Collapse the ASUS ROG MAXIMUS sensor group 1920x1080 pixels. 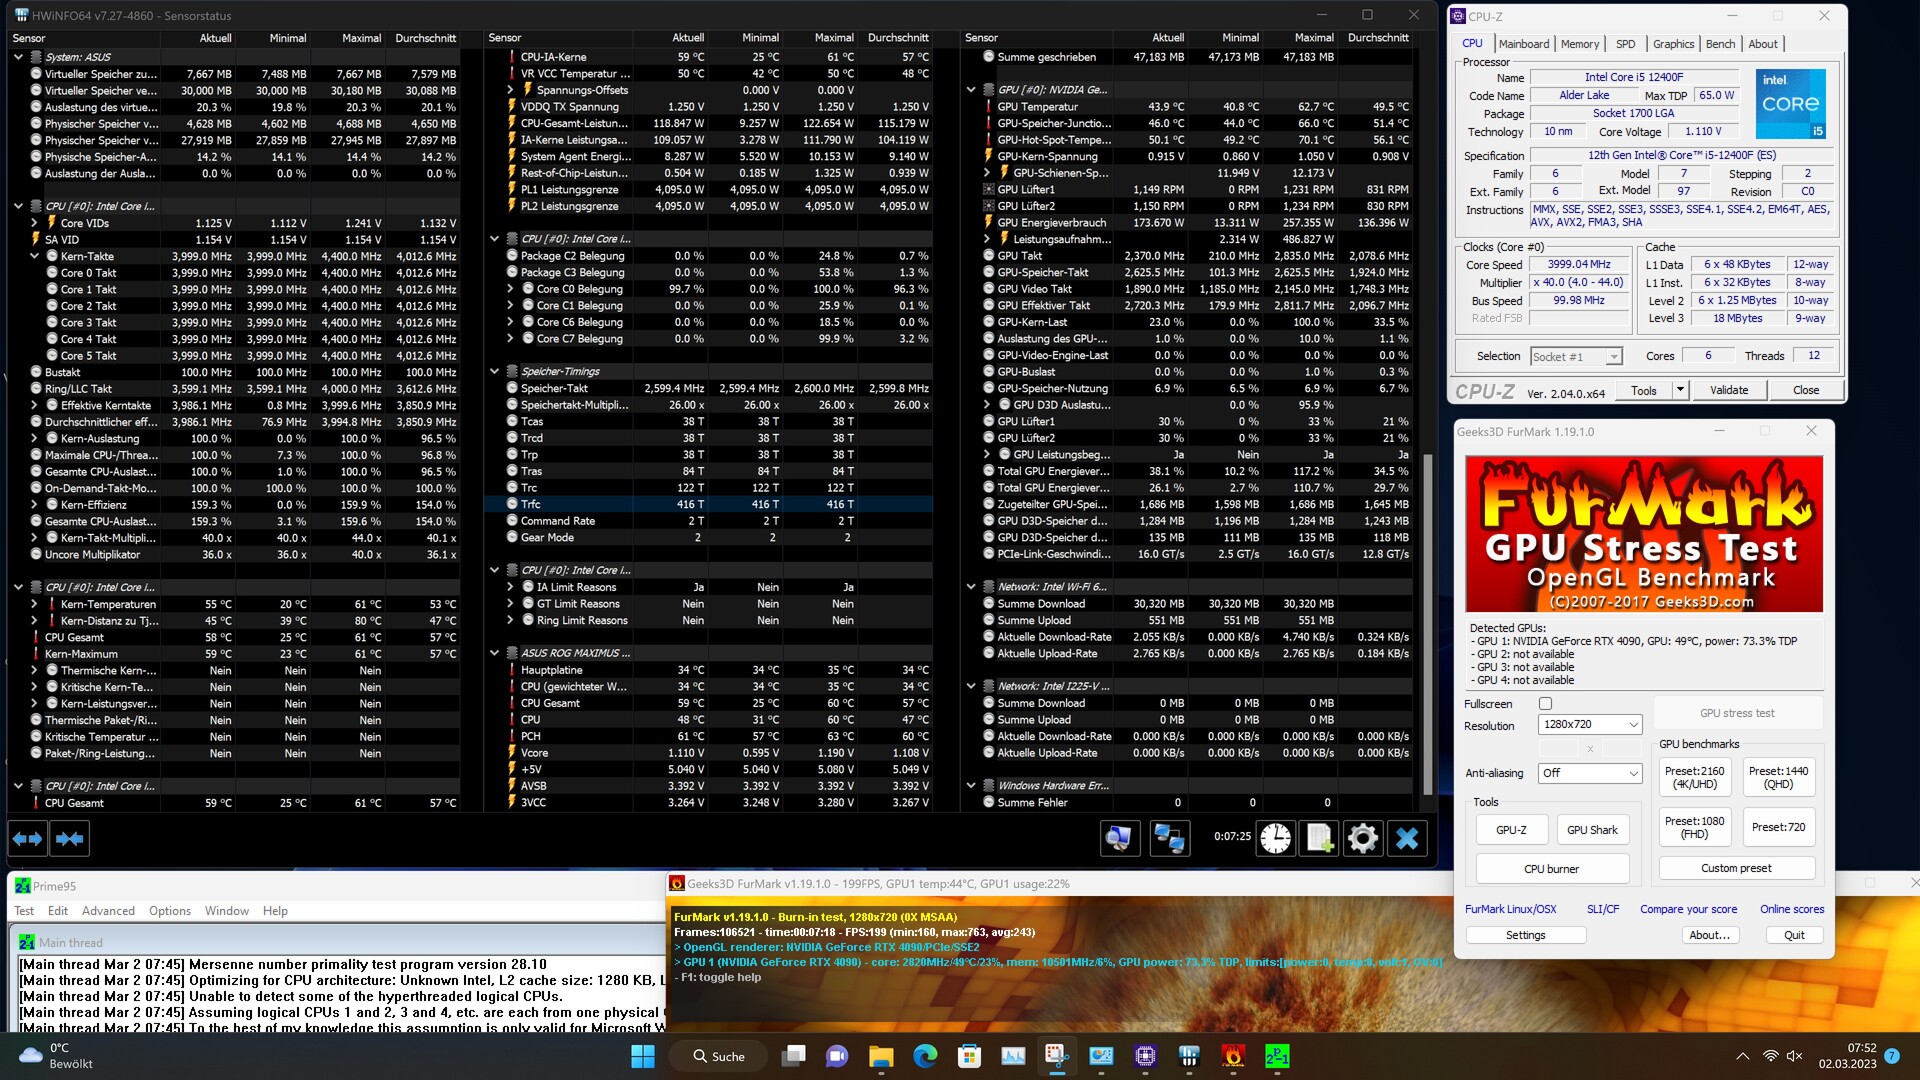tap(494, 653)
